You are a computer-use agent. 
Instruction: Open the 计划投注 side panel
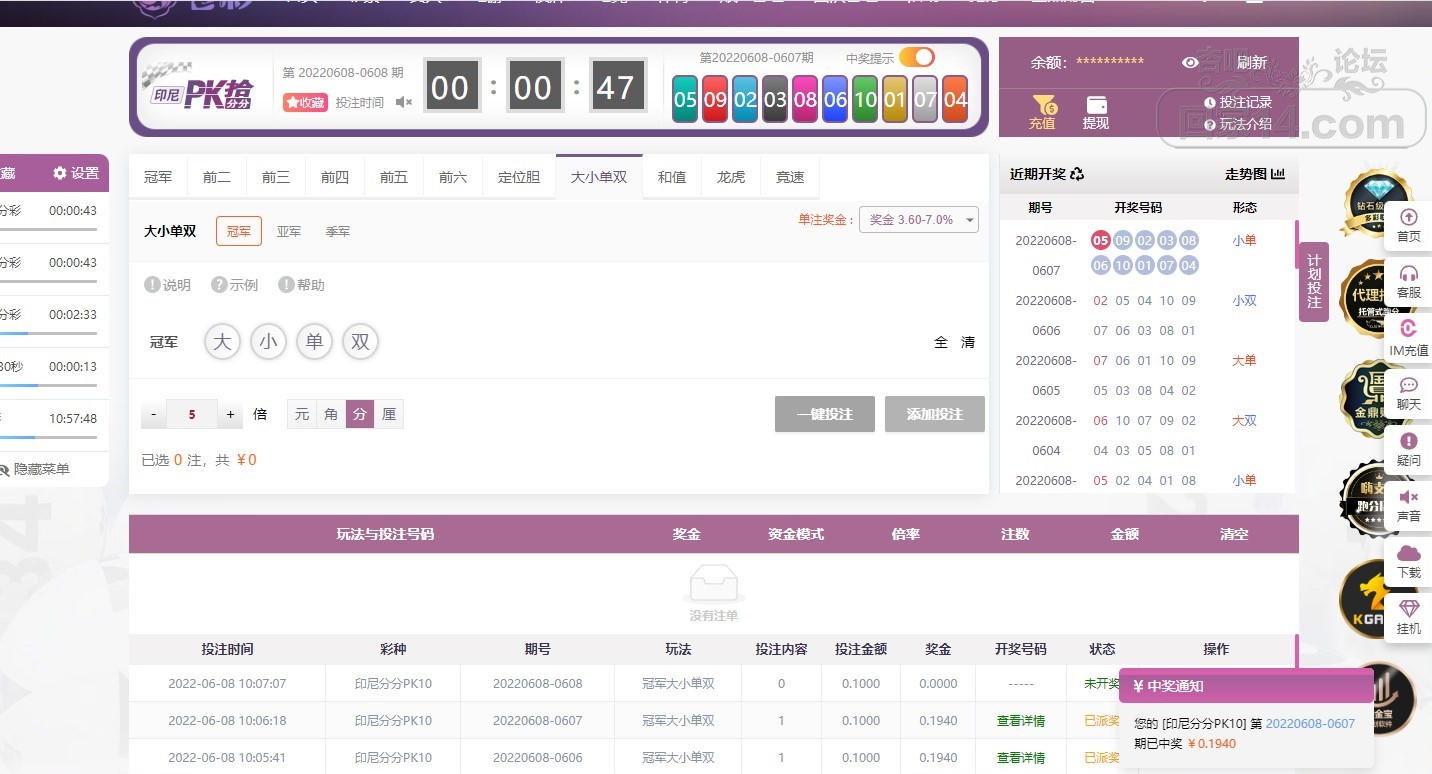click(1314, 282)
